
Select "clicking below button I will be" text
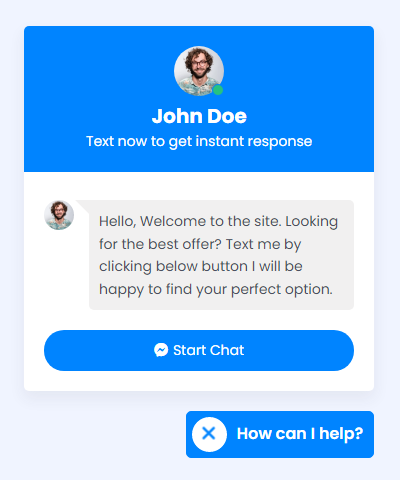[x=201, y=267]
